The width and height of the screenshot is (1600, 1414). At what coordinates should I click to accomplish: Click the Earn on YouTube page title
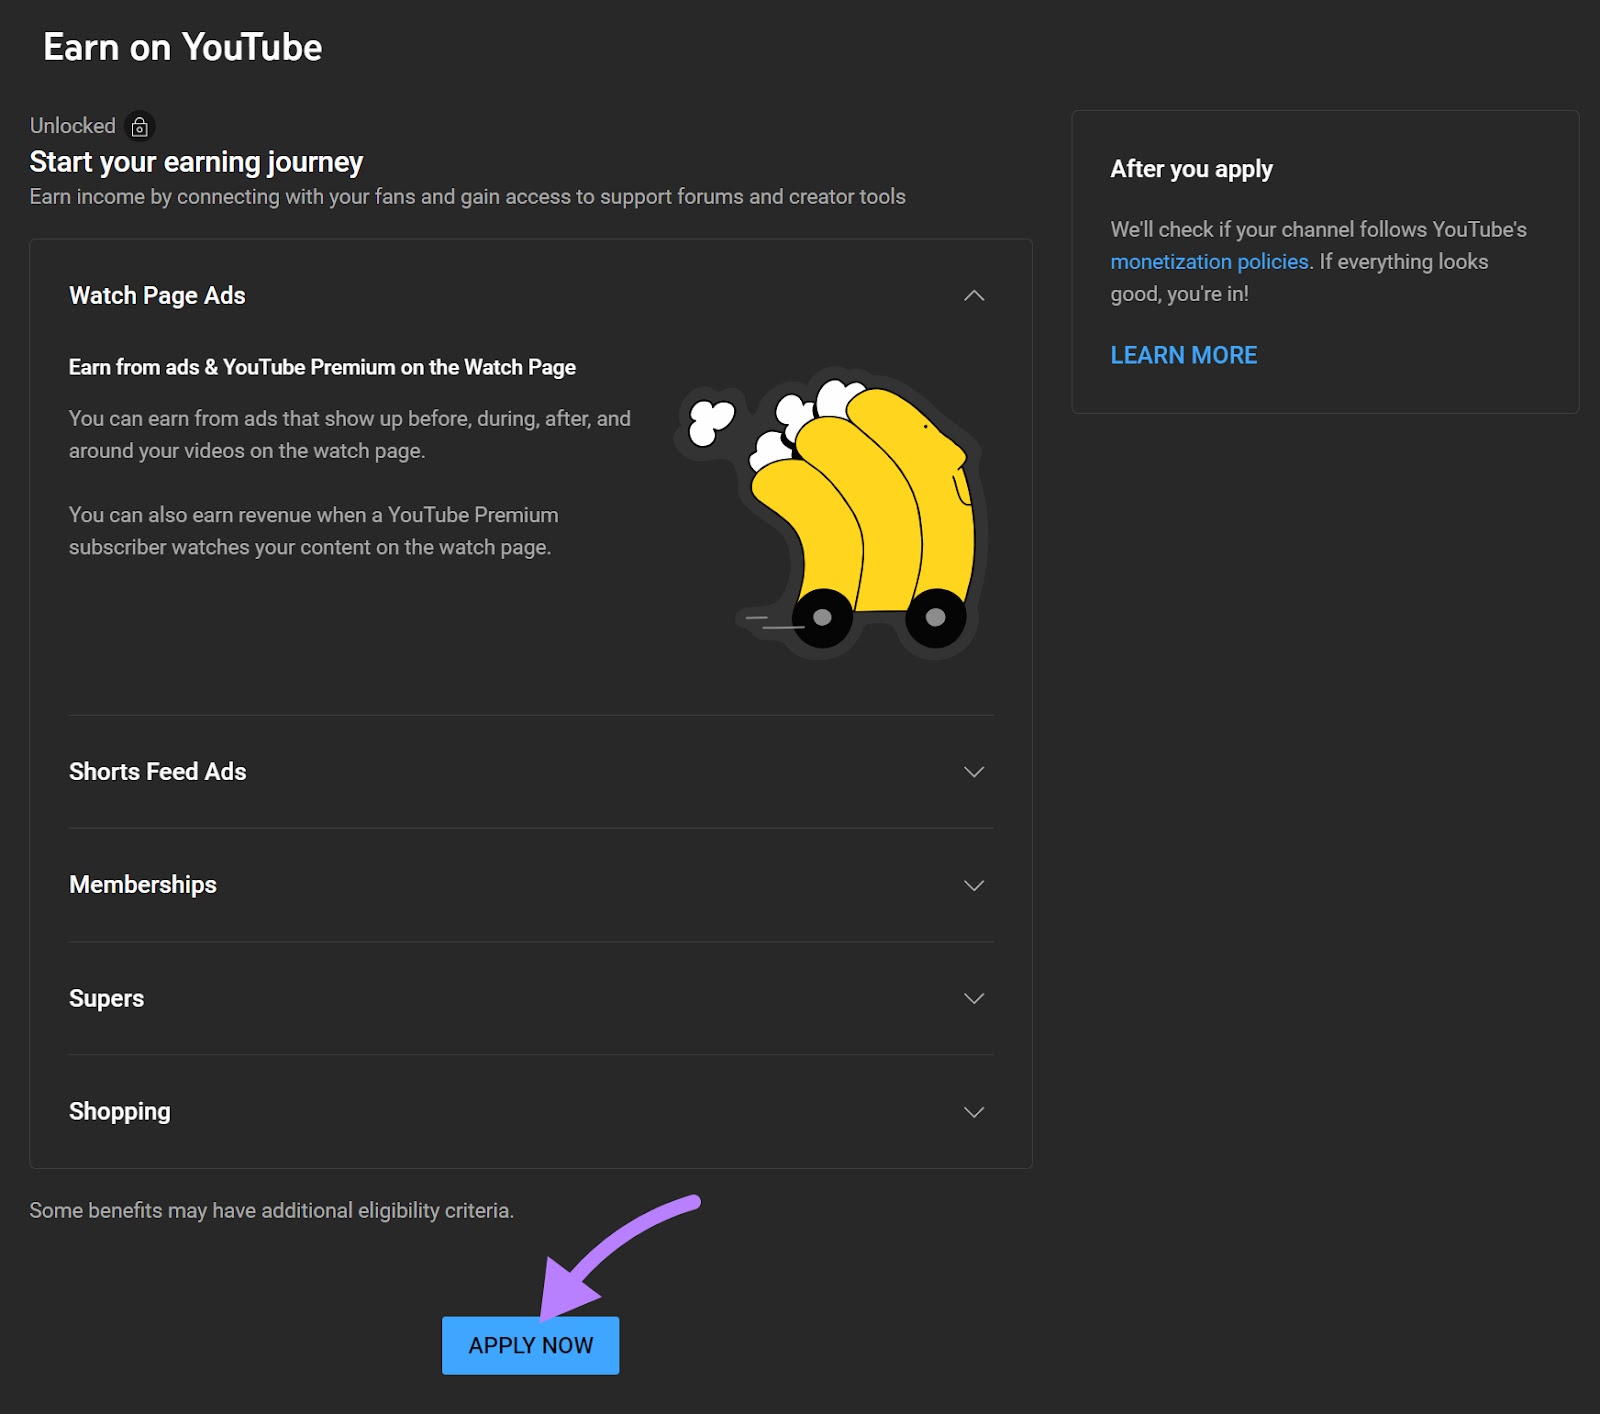pos(182,46)
